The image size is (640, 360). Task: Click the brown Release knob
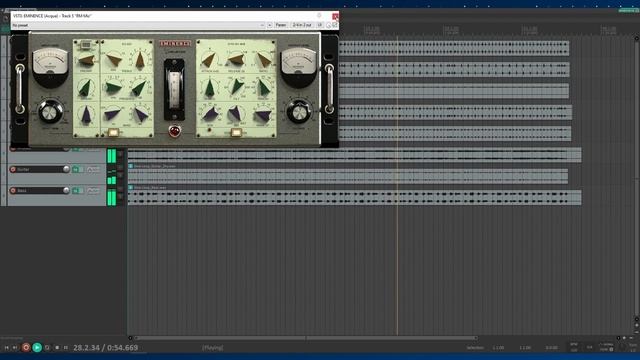coord(236,60)
